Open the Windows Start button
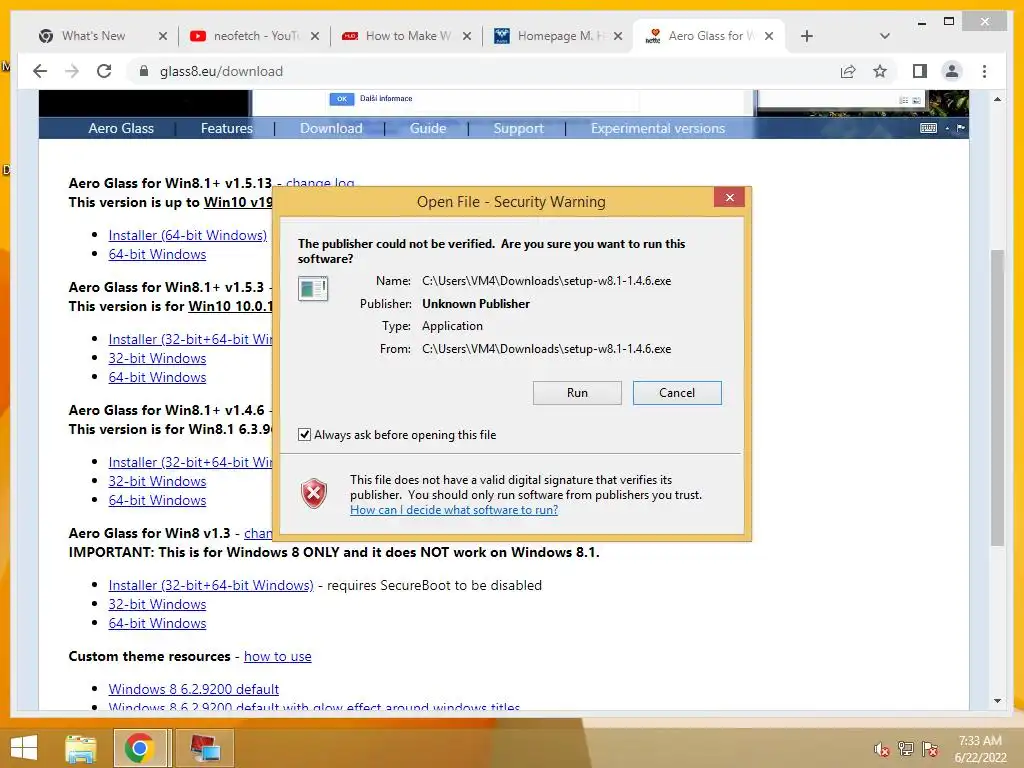The image size is (1024, 768). 24,748
